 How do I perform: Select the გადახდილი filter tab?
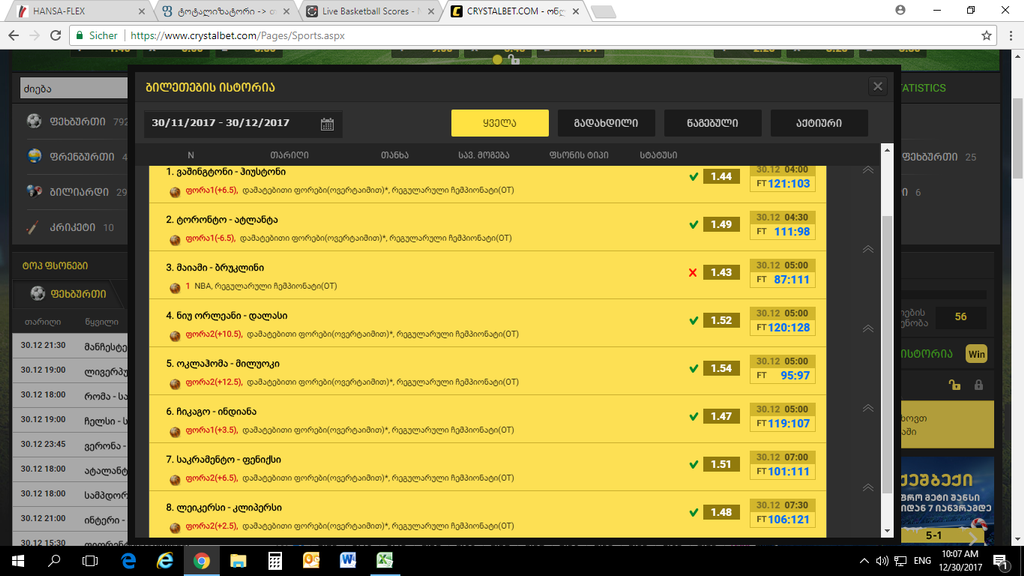pos(606,123)
